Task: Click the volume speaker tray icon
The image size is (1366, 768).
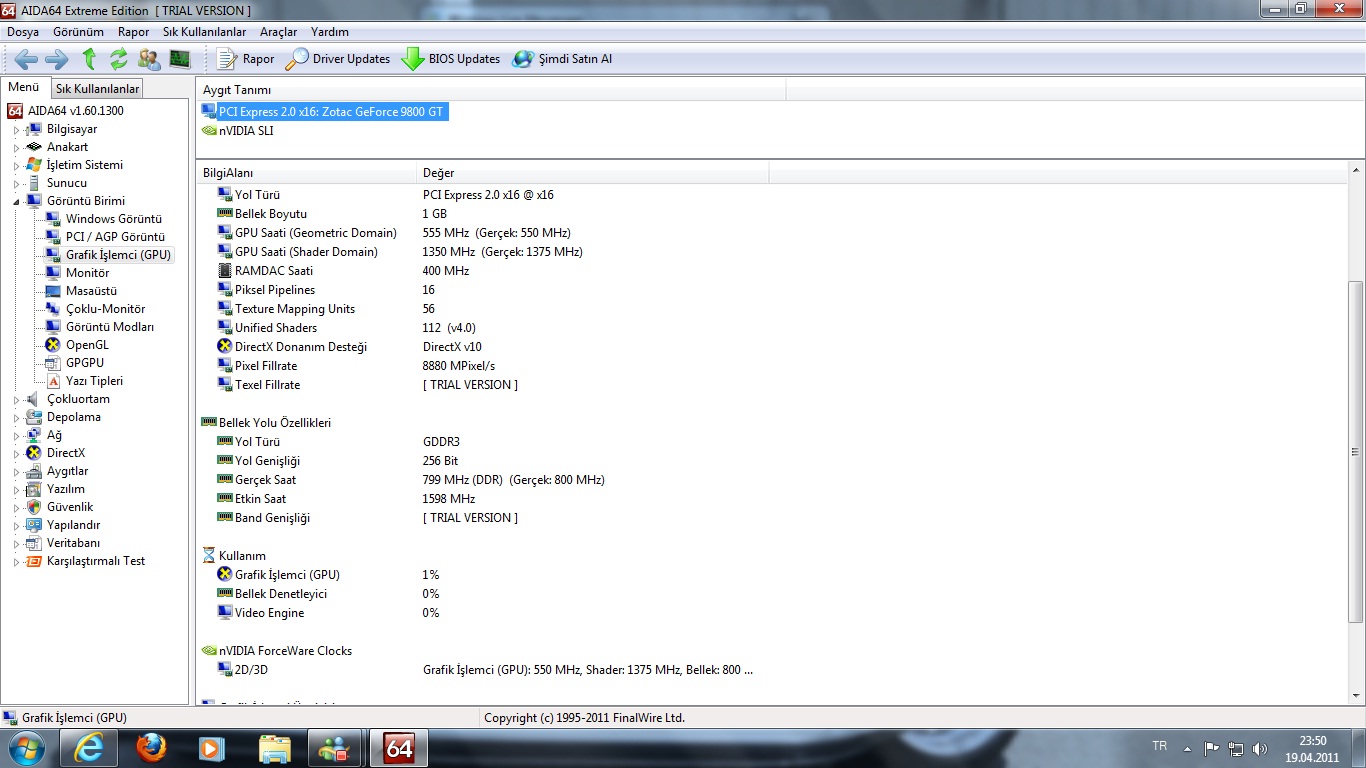Action: [x=1260, y=748]
